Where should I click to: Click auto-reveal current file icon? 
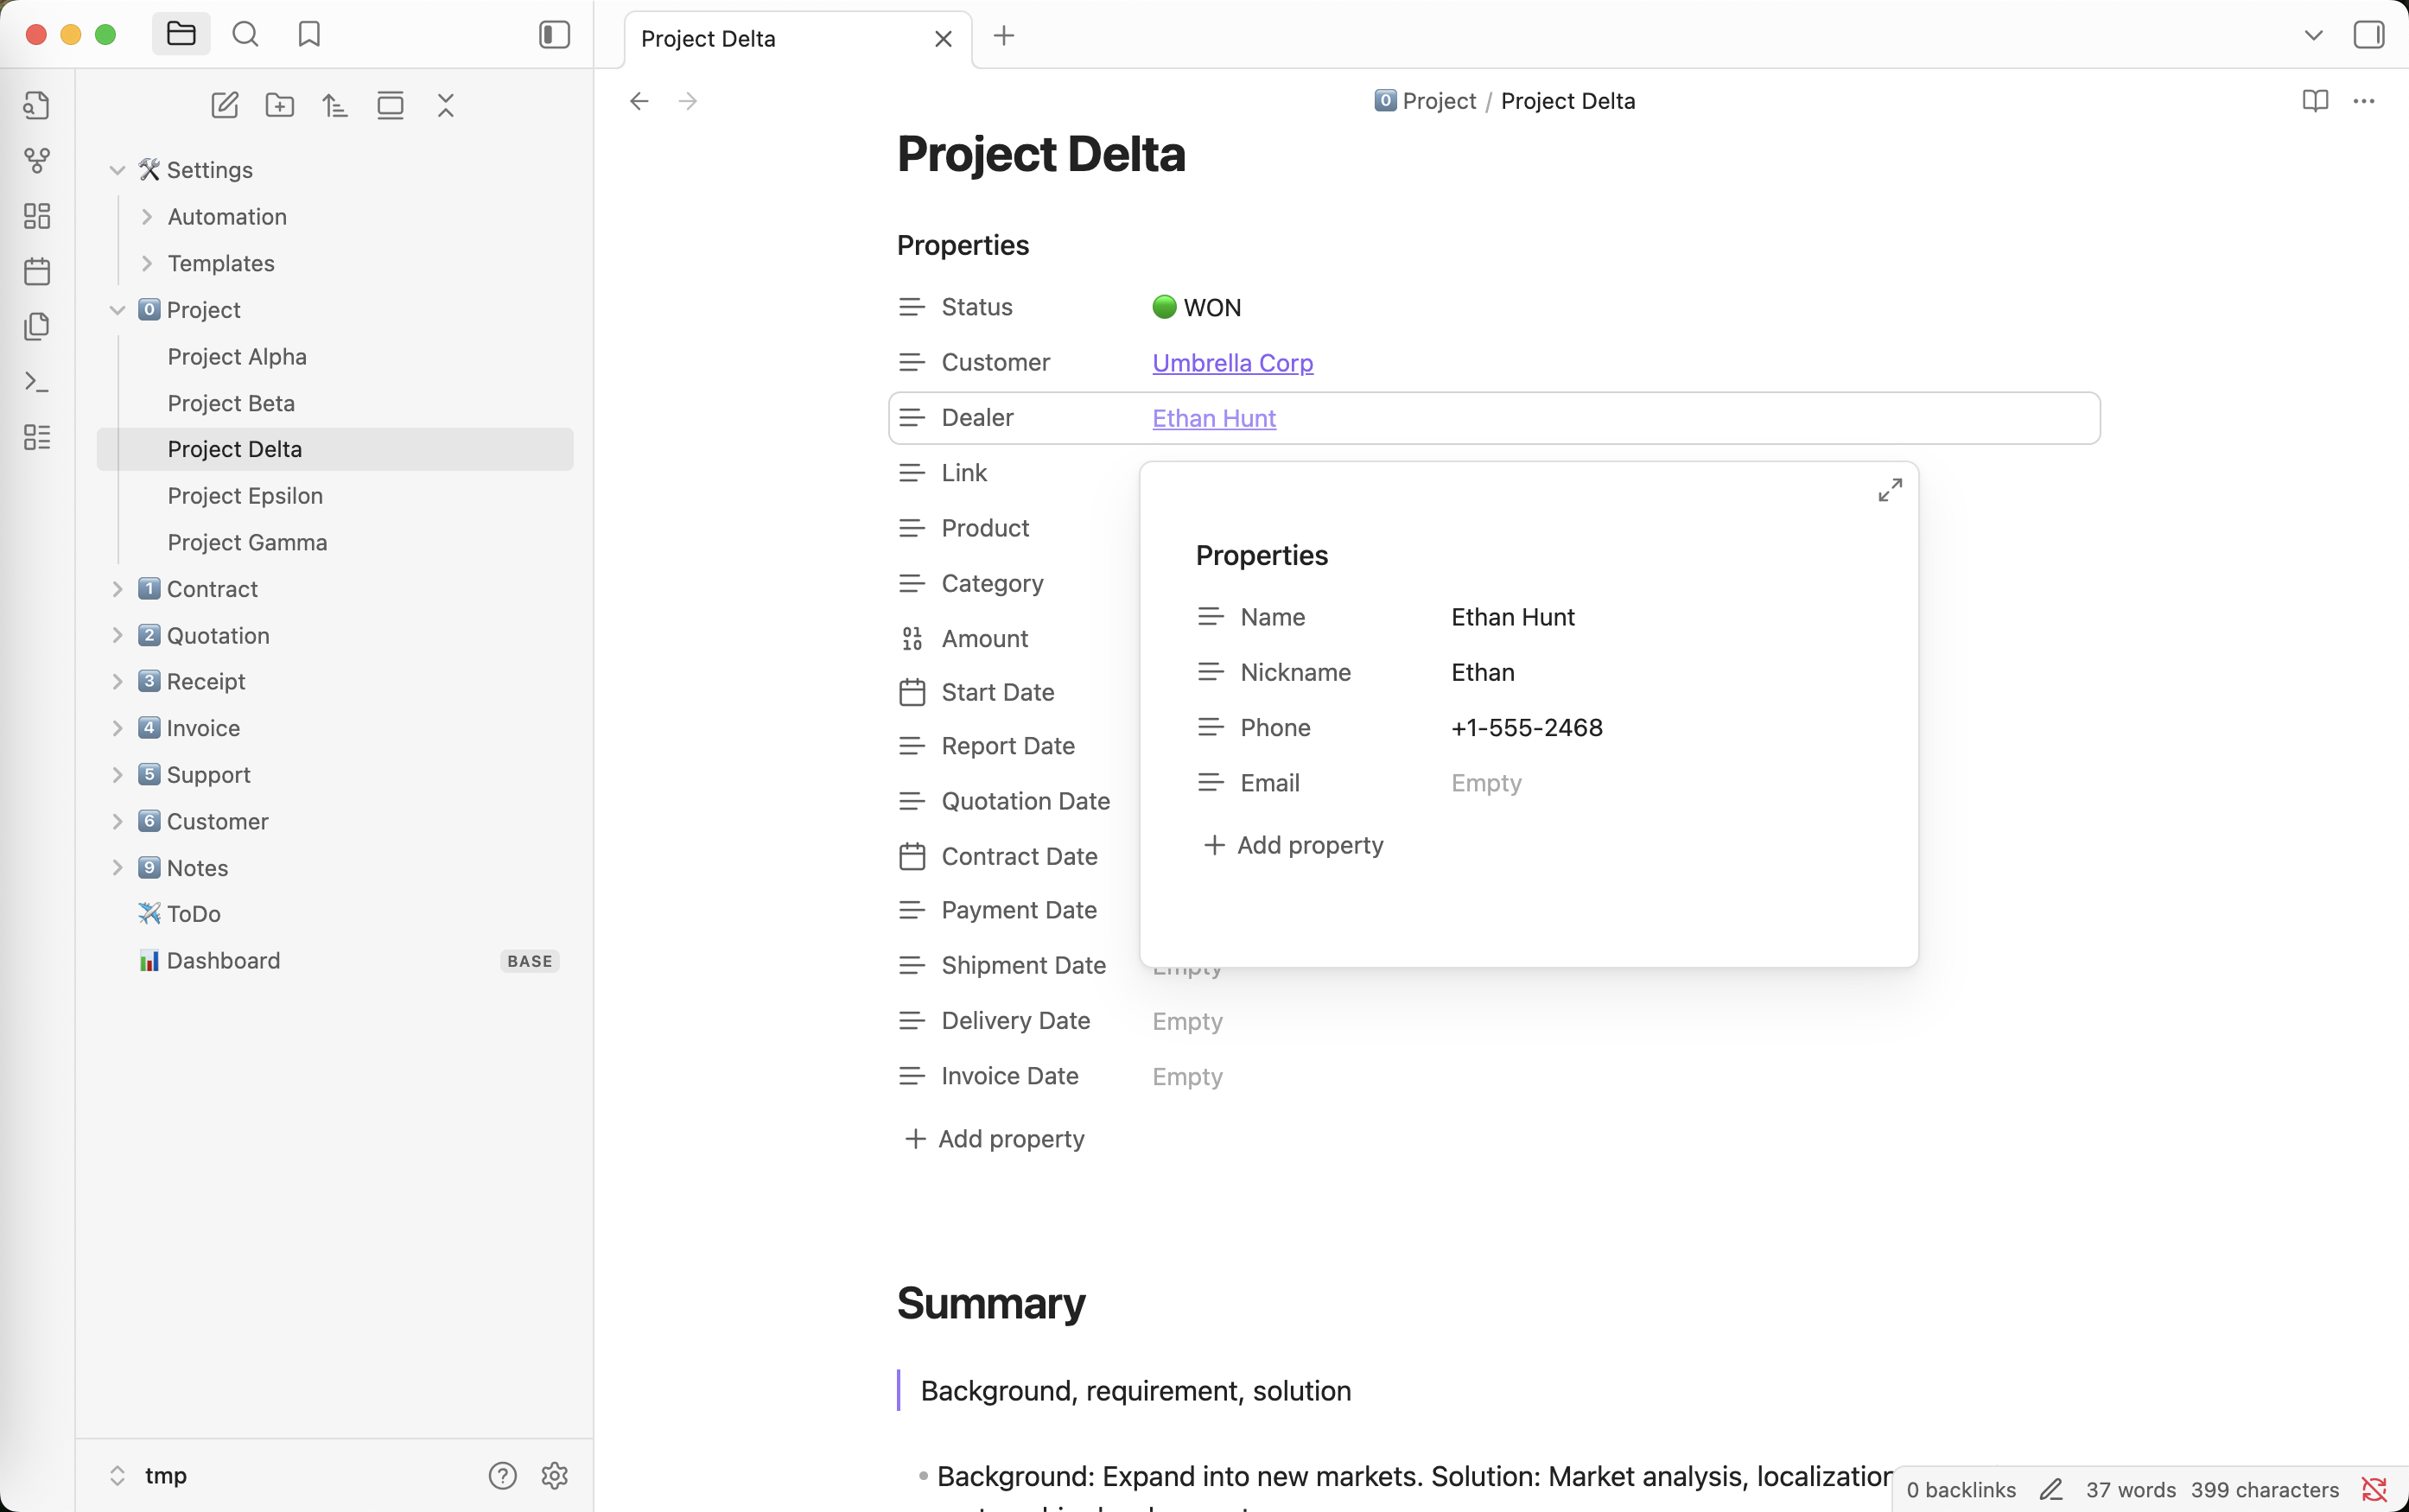(x=390, y=105)
